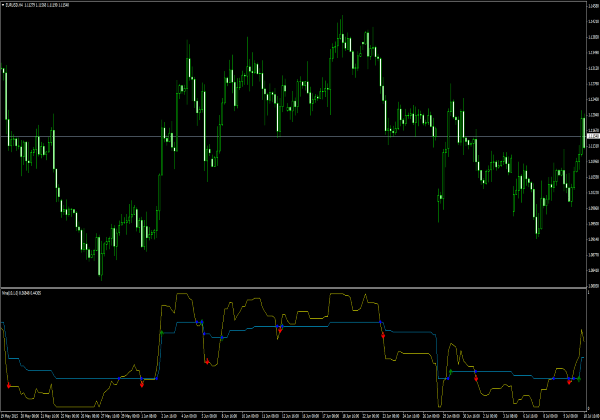Click the first date label on the time axis
This screenshot has height=420, width=600.
10,415
